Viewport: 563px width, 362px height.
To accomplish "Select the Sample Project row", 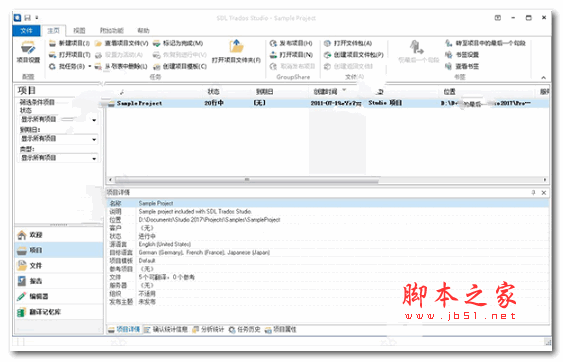I will pos(328,103).
